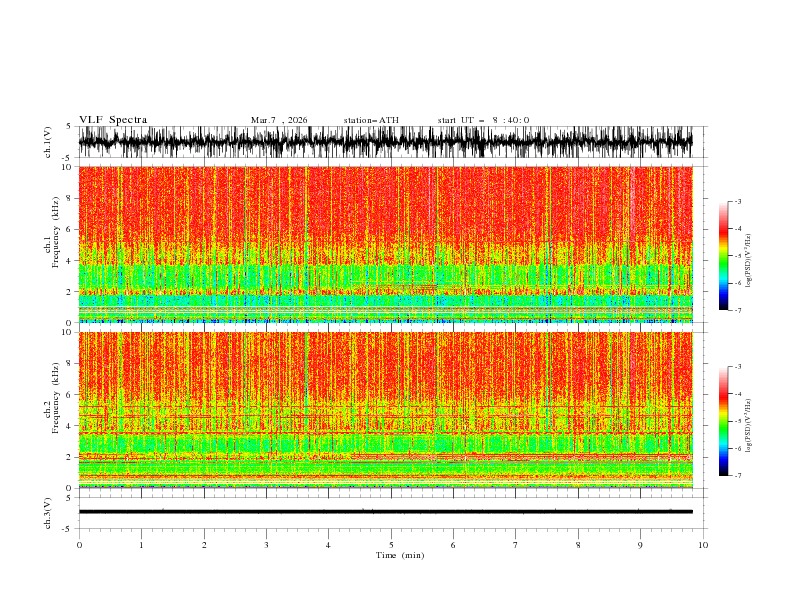Click the 10 minute tick on time axis

click(x=703, y=545)
